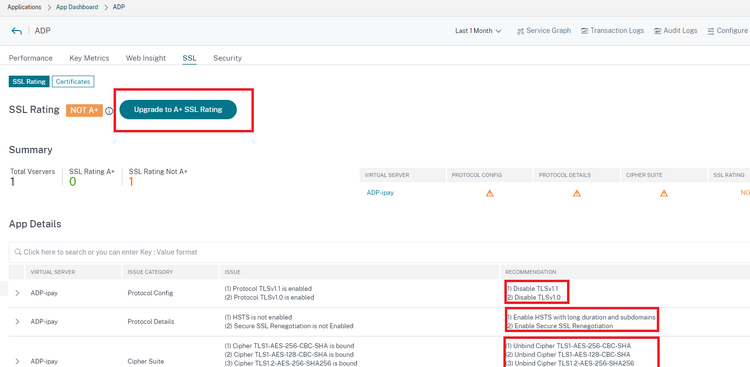Click the search magnifier icon in App Details
The image size is (750, 367).
point(18,252)
